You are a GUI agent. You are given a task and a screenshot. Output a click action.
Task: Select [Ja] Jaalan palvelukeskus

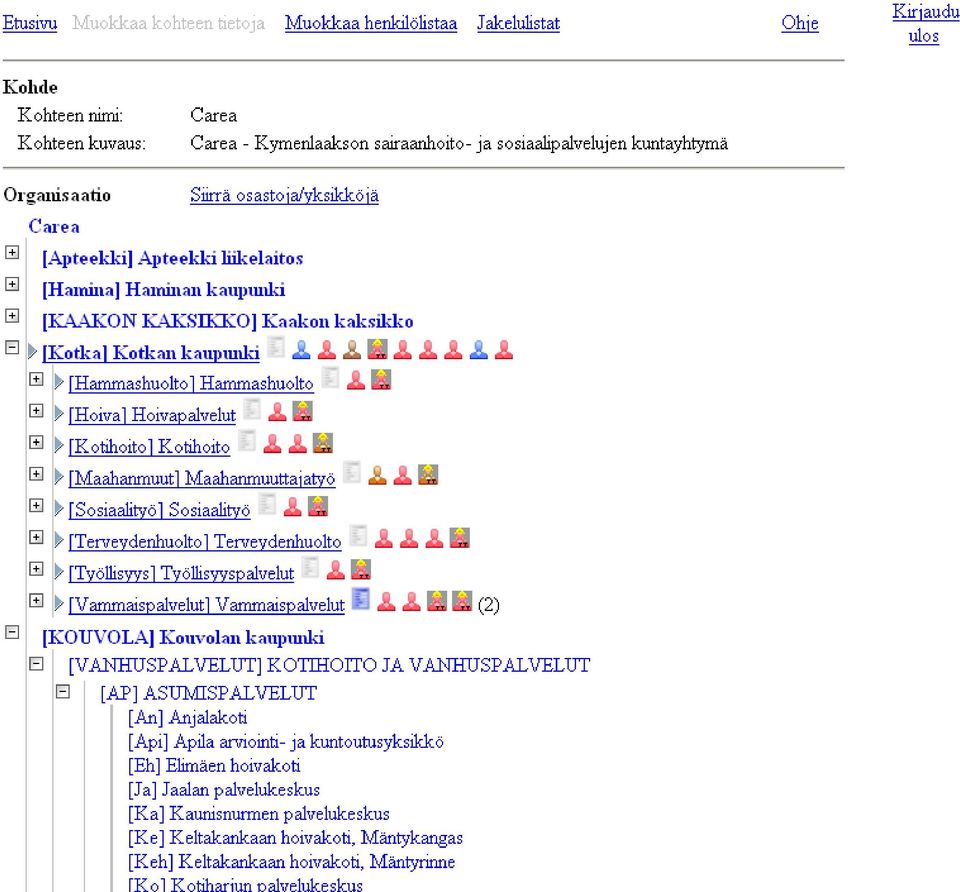[x=224, y=790]
